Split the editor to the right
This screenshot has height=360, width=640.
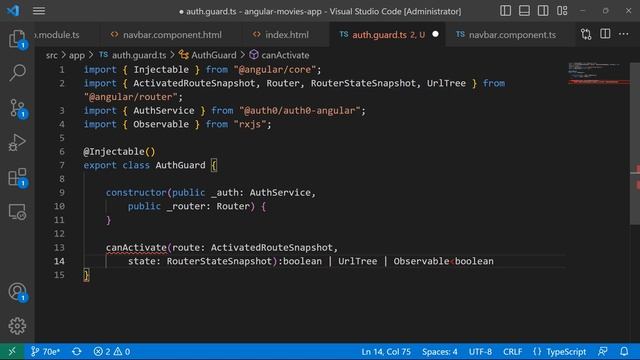coord(605,34)
